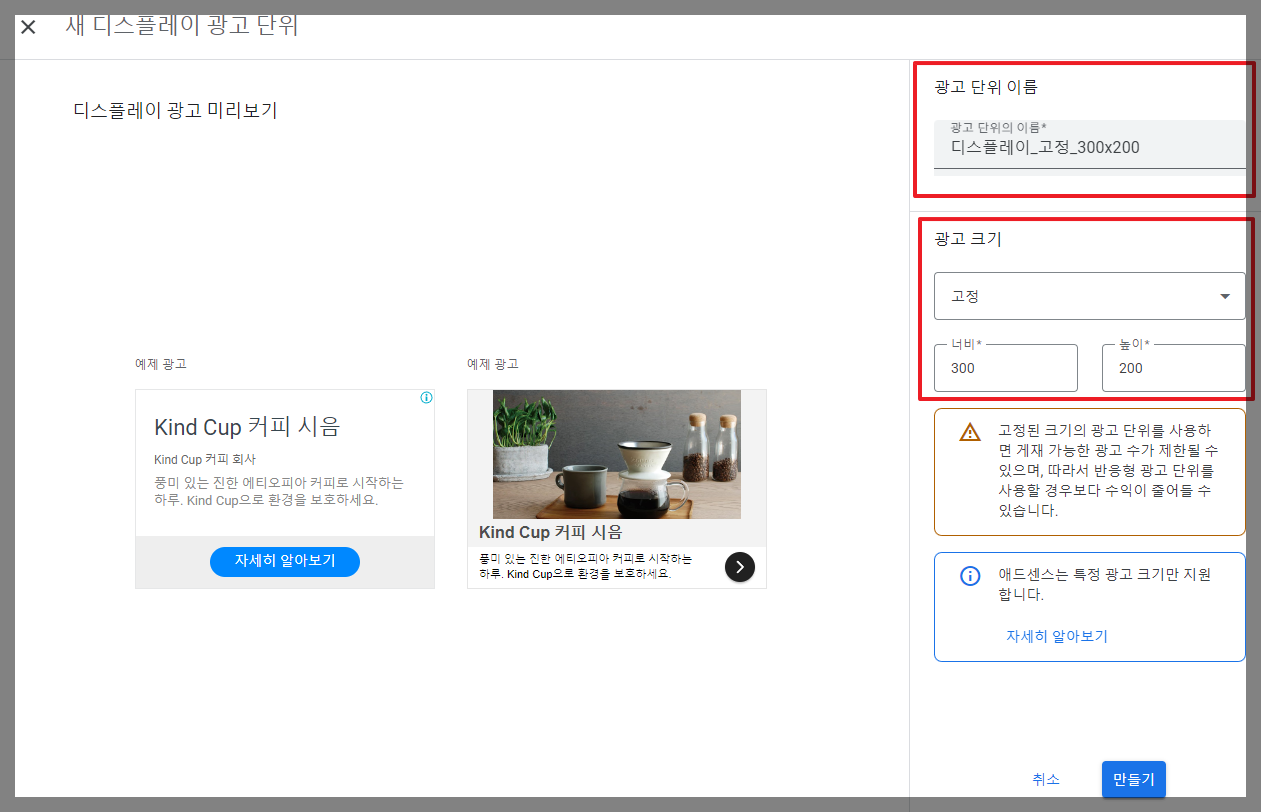Click the warning triangle icon
The width and height of the screenshot is (1261, 812).
tap(968, 432)
